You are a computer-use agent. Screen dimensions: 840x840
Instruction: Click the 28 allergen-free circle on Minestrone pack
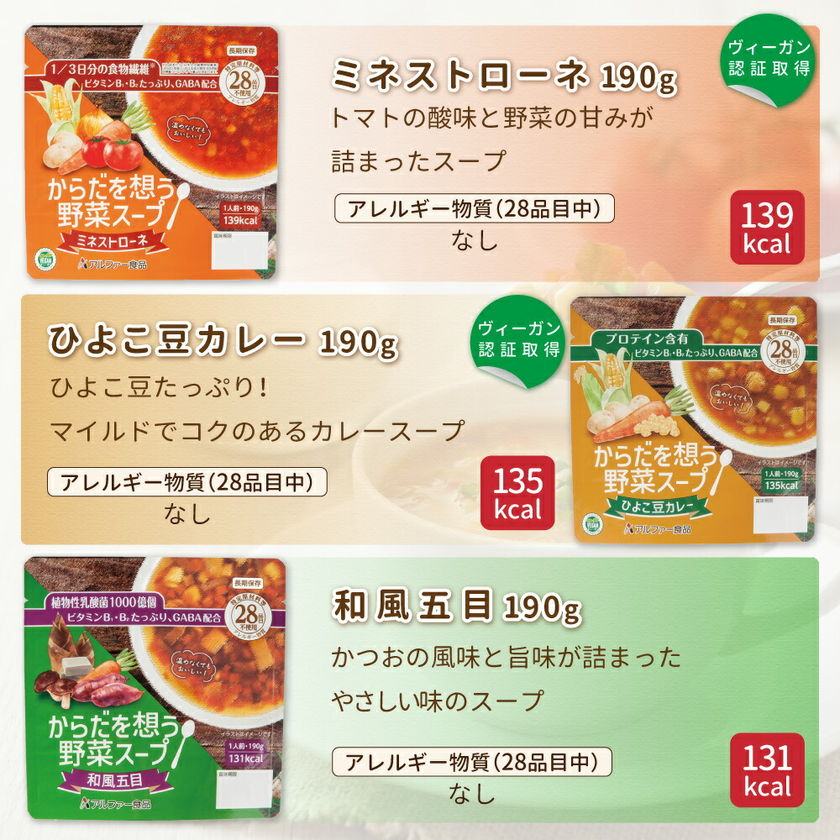(243, 82)
